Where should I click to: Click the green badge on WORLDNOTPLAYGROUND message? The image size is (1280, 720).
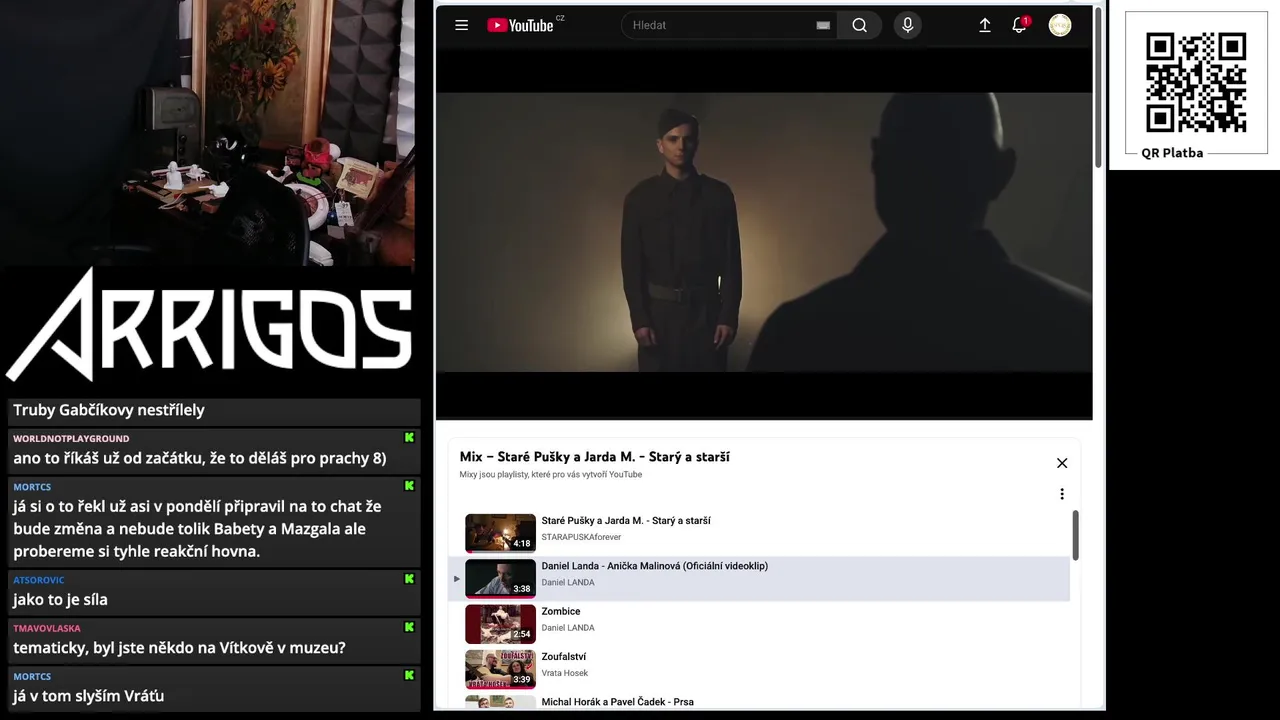(409, 438)
